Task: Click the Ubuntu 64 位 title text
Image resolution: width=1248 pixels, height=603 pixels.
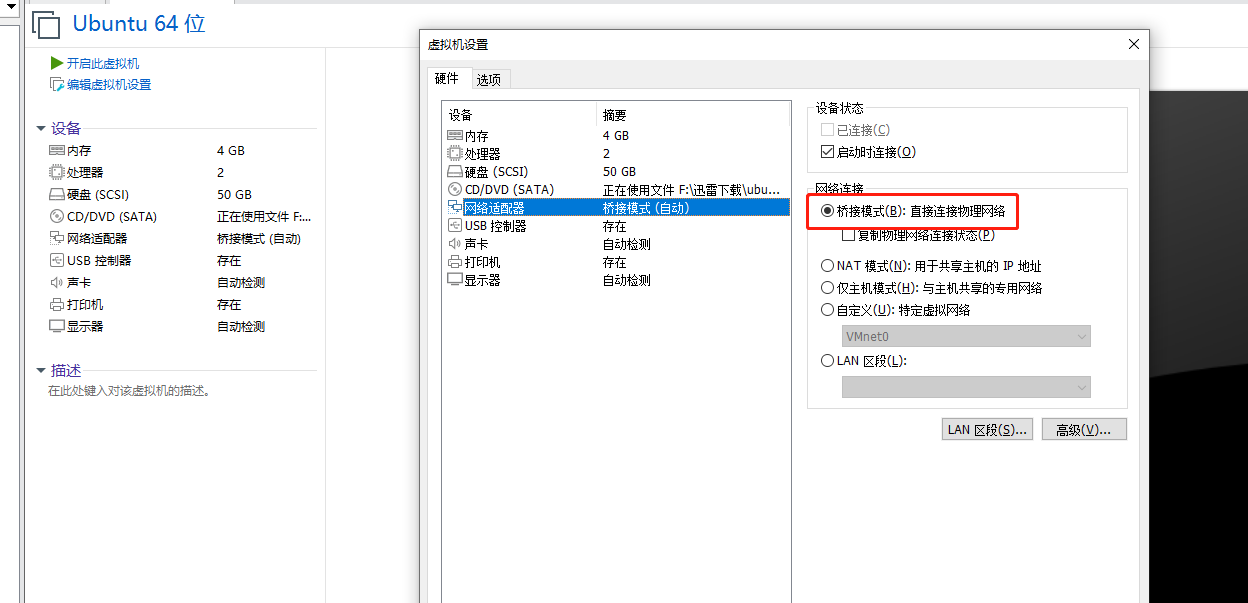Action: click(x=139, y=24)
